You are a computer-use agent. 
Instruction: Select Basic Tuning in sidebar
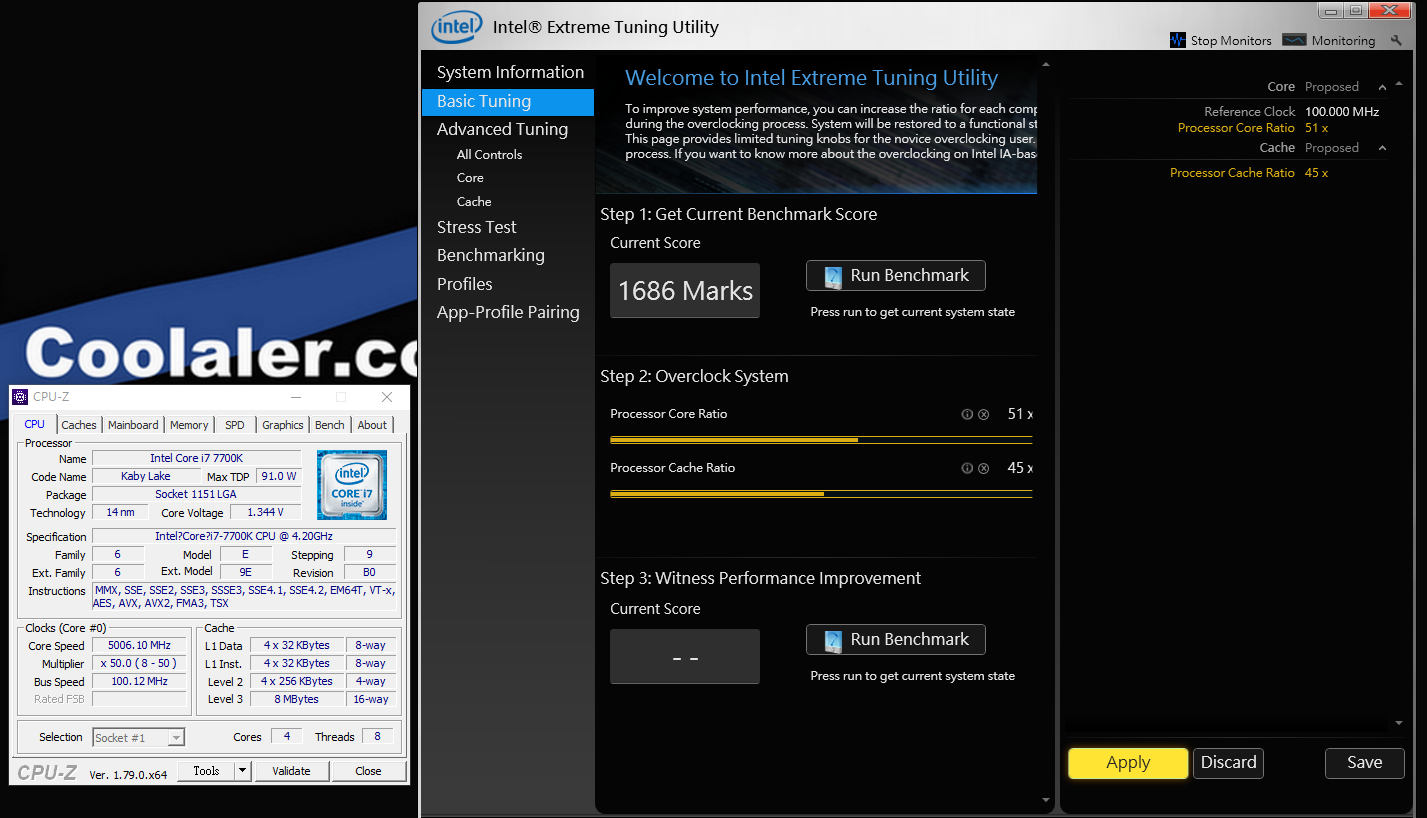508,101
